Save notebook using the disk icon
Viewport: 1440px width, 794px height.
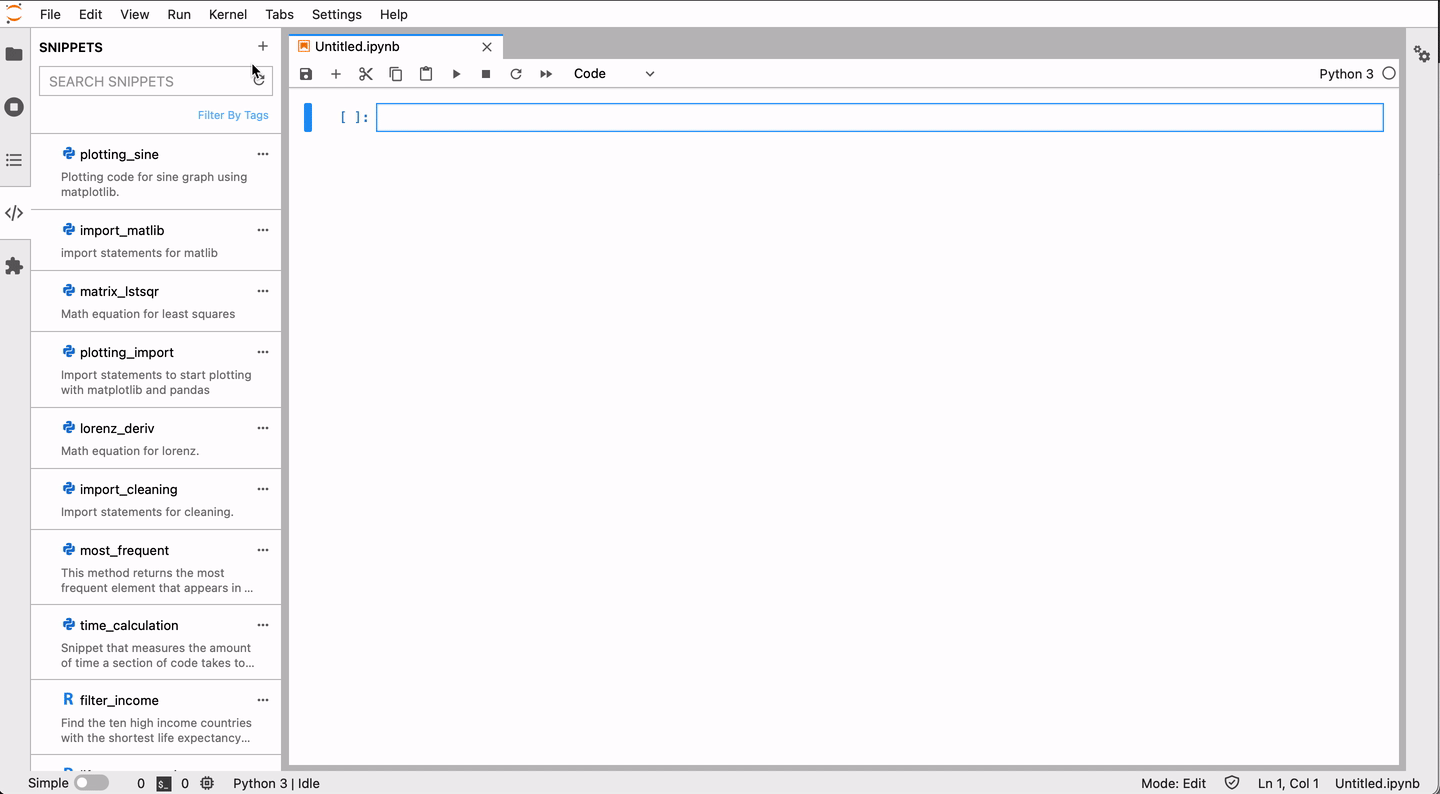coord(306,74)
